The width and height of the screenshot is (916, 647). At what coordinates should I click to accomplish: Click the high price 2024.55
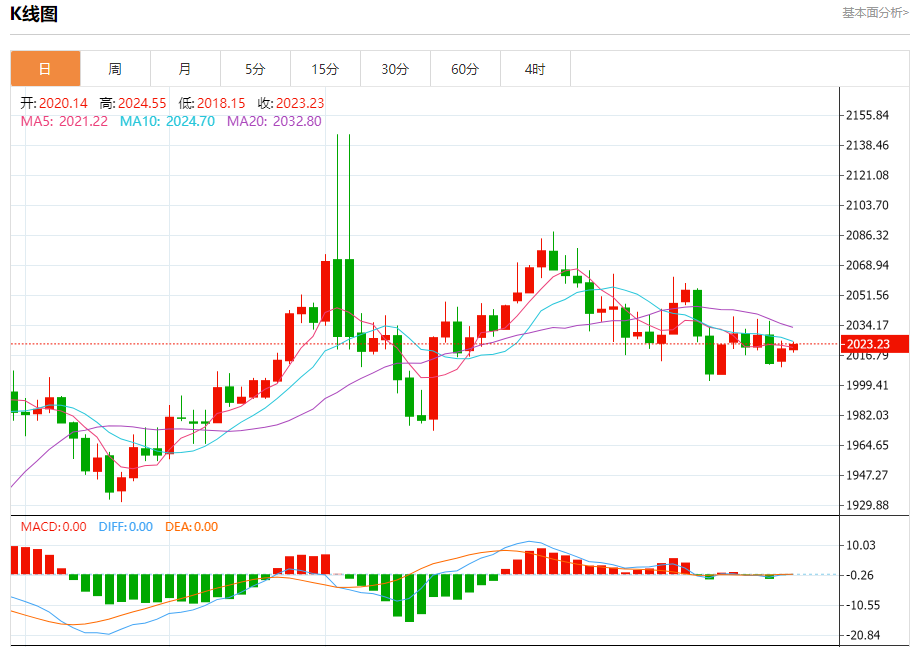(142, 103)
